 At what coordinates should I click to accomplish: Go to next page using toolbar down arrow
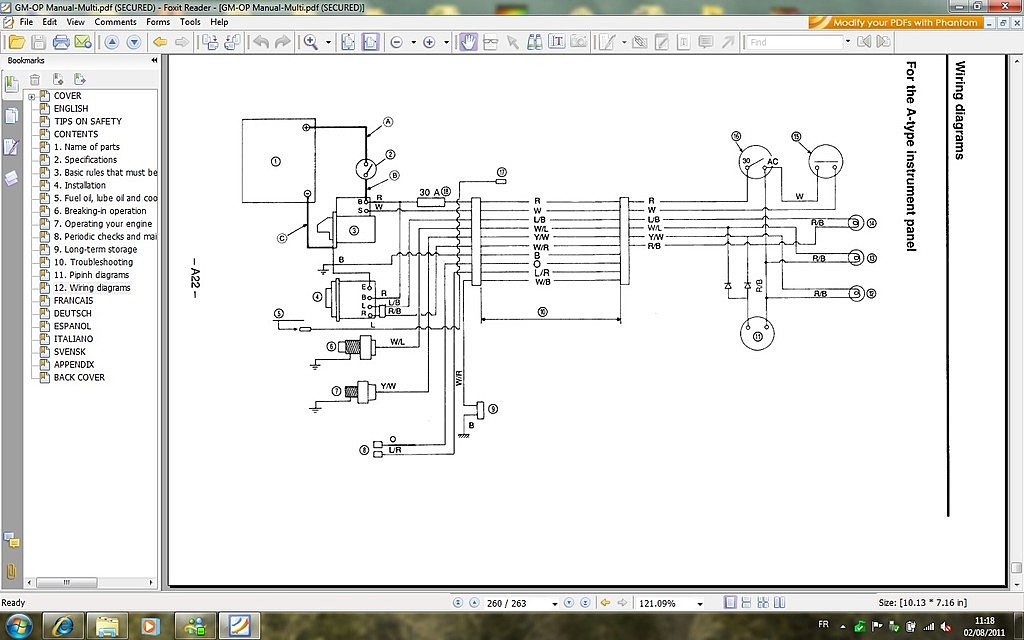[x=134, y=42]
